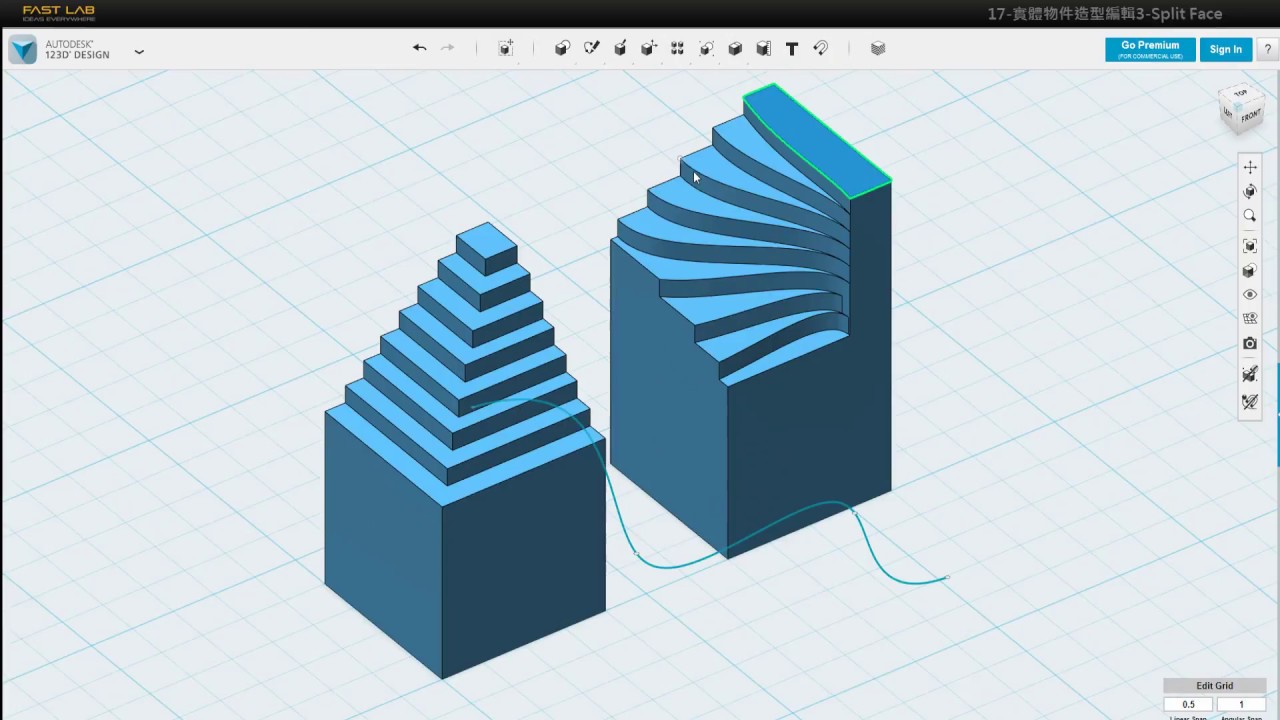
Task: Open the 123D Design application menu arrow
Action: (139, 50)
